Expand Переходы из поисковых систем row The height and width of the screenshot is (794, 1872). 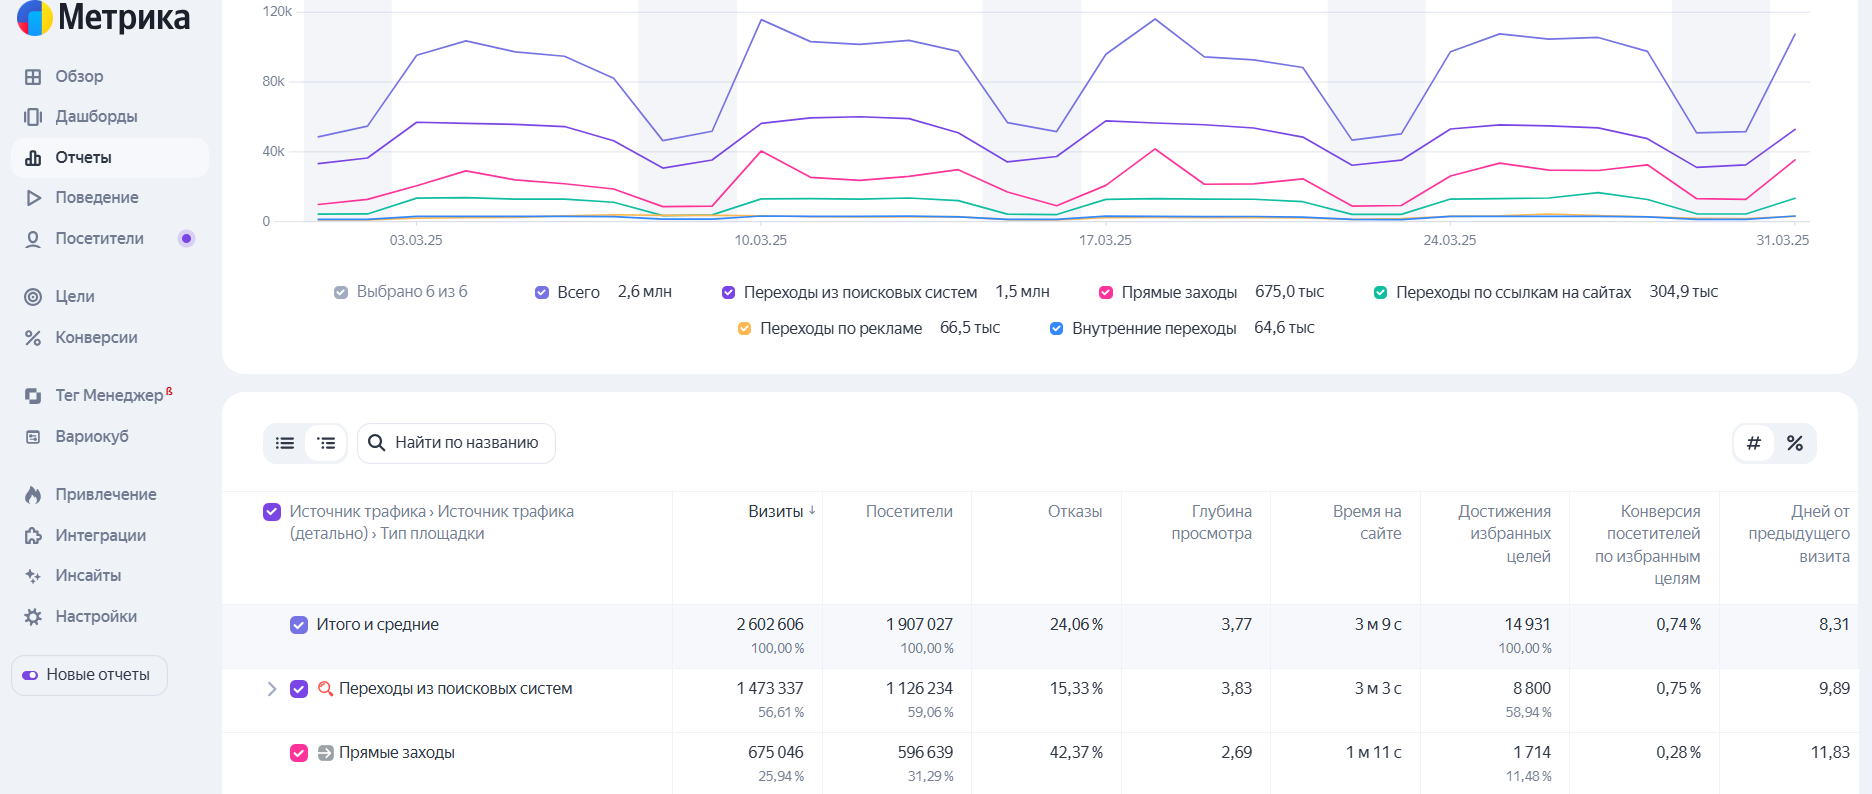[x=271, y=689]
